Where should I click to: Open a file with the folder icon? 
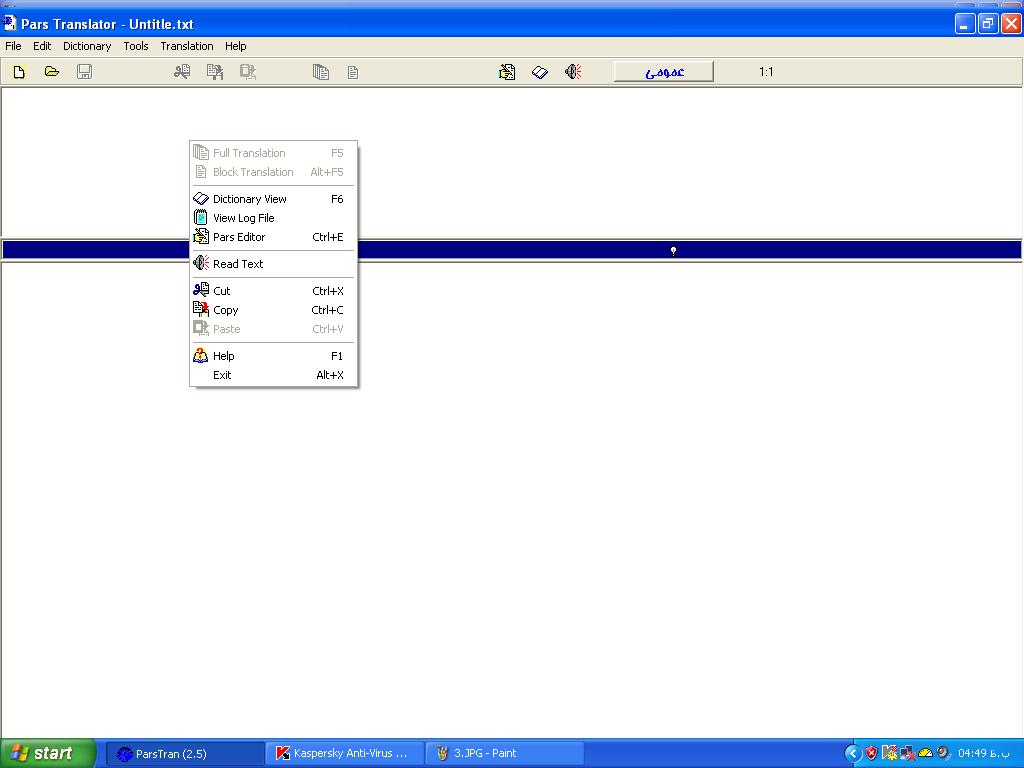[52, 72]
